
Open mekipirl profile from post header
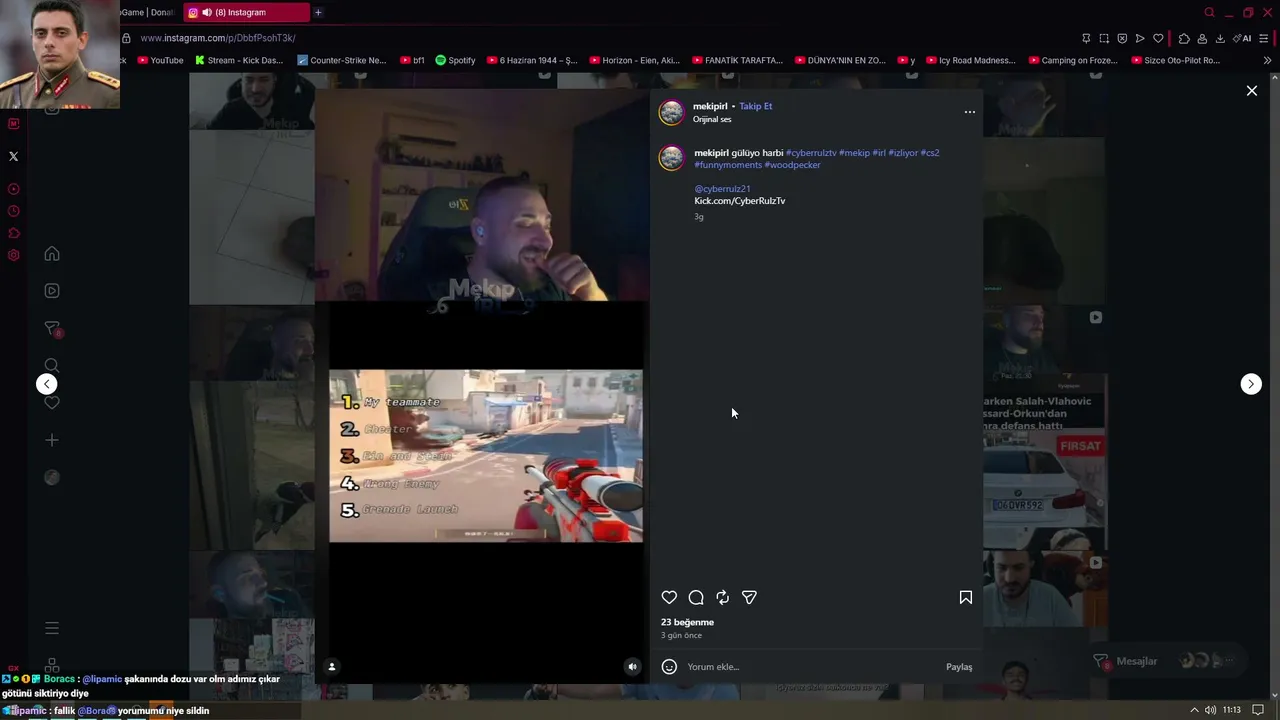[x=710, y=106]
